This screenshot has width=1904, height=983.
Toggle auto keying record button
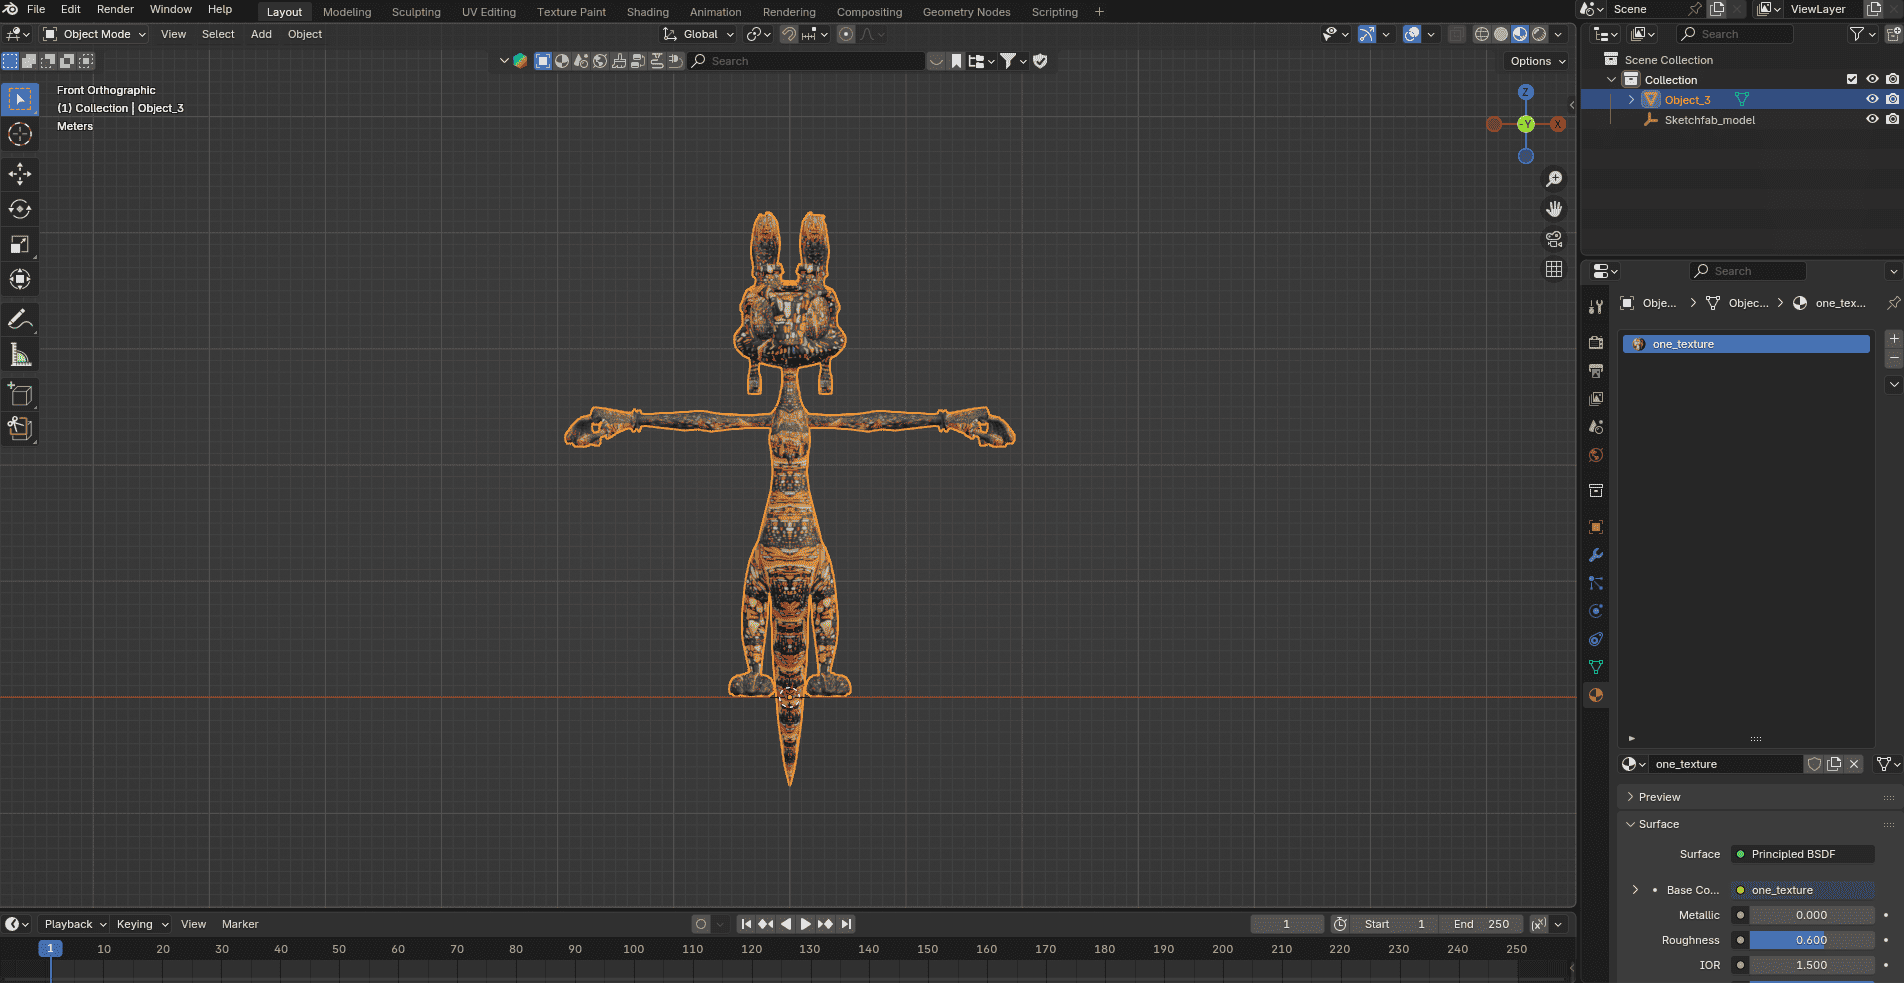click(x=701, y=924)
